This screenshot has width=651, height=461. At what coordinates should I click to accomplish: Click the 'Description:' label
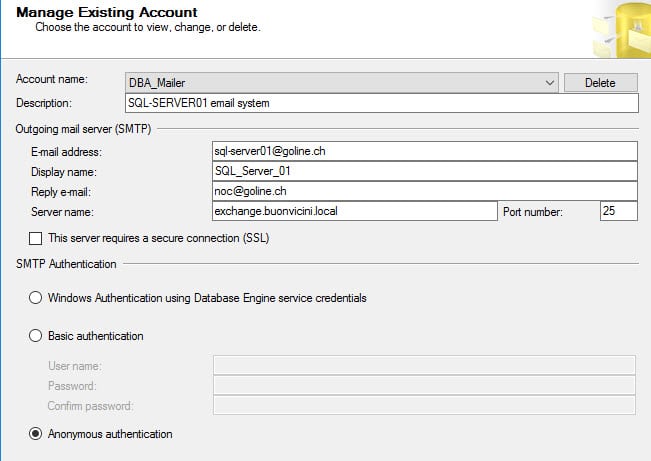(x=44, y=103)
